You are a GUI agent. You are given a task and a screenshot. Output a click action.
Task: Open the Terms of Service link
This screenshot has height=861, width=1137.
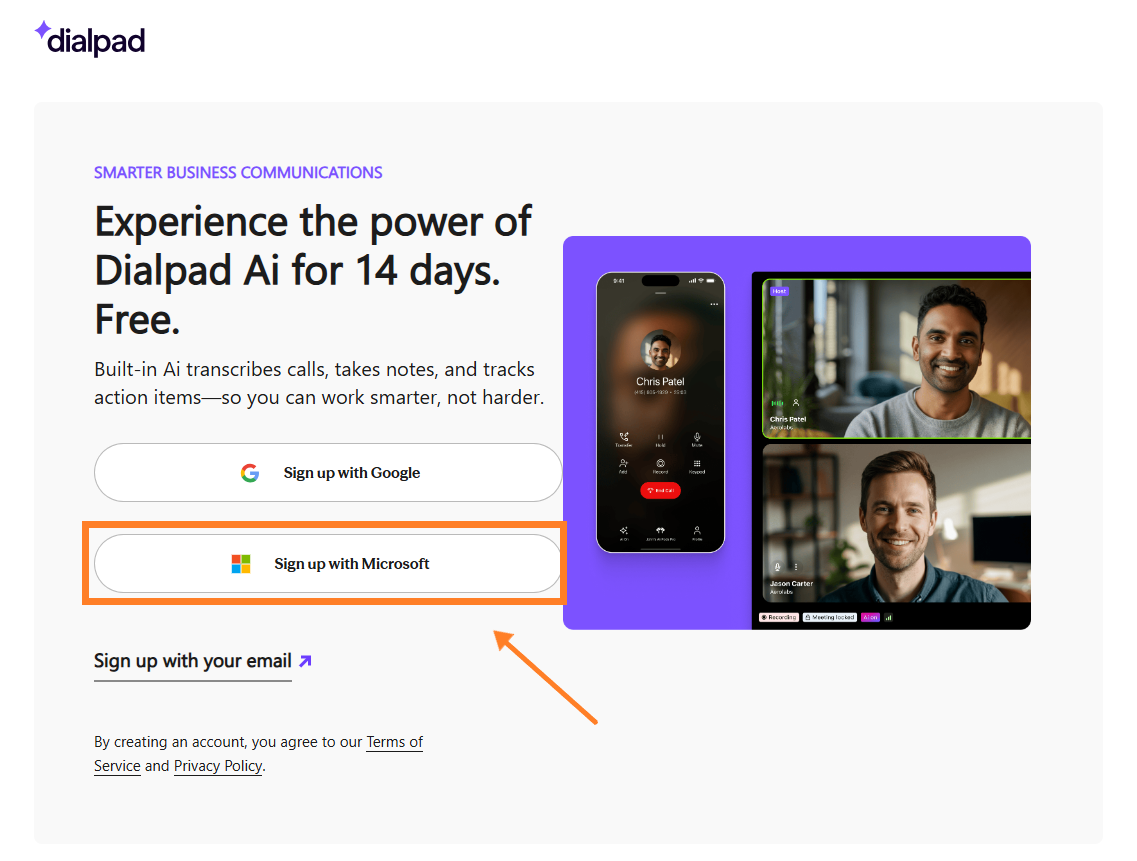coord(258,754)
